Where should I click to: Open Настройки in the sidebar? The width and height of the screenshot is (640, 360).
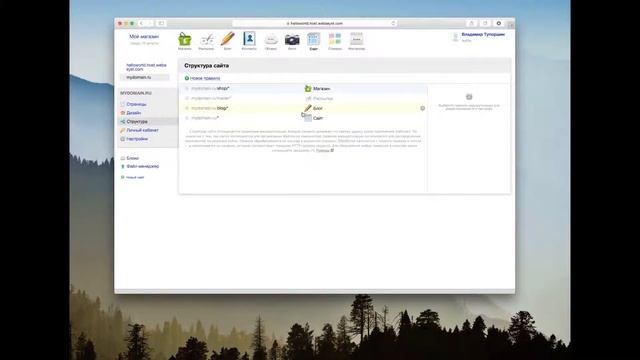point(137,139)
